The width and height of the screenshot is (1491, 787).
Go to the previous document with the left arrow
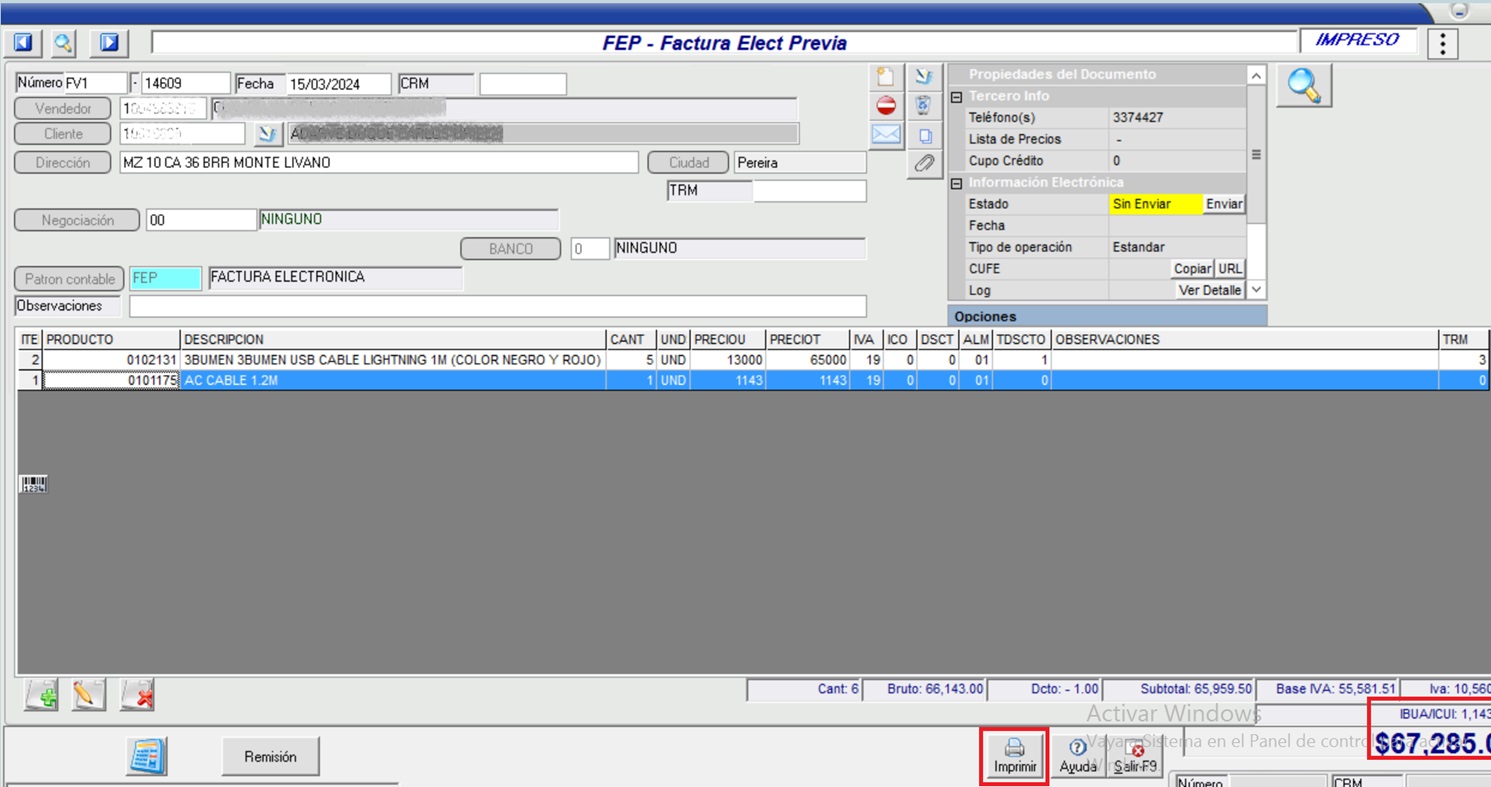pyautogui.click(x=23, y=43)
